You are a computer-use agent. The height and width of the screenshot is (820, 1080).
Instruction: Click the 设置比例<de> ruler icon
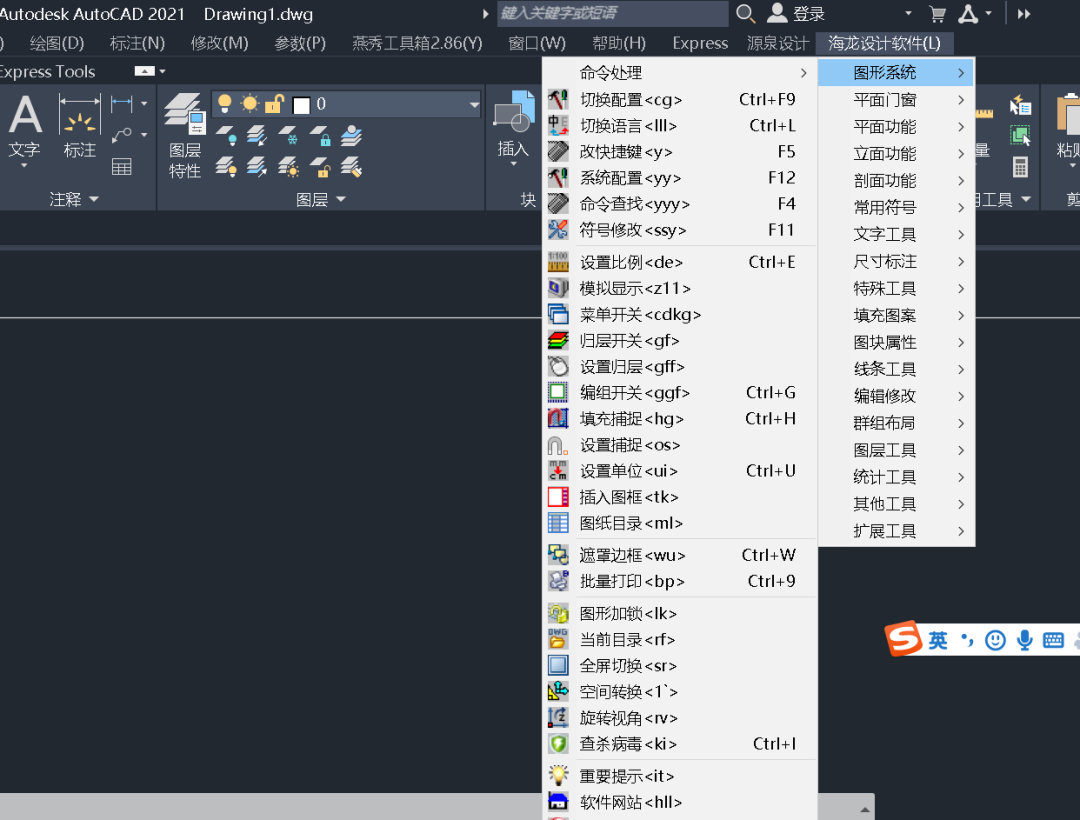558,262
